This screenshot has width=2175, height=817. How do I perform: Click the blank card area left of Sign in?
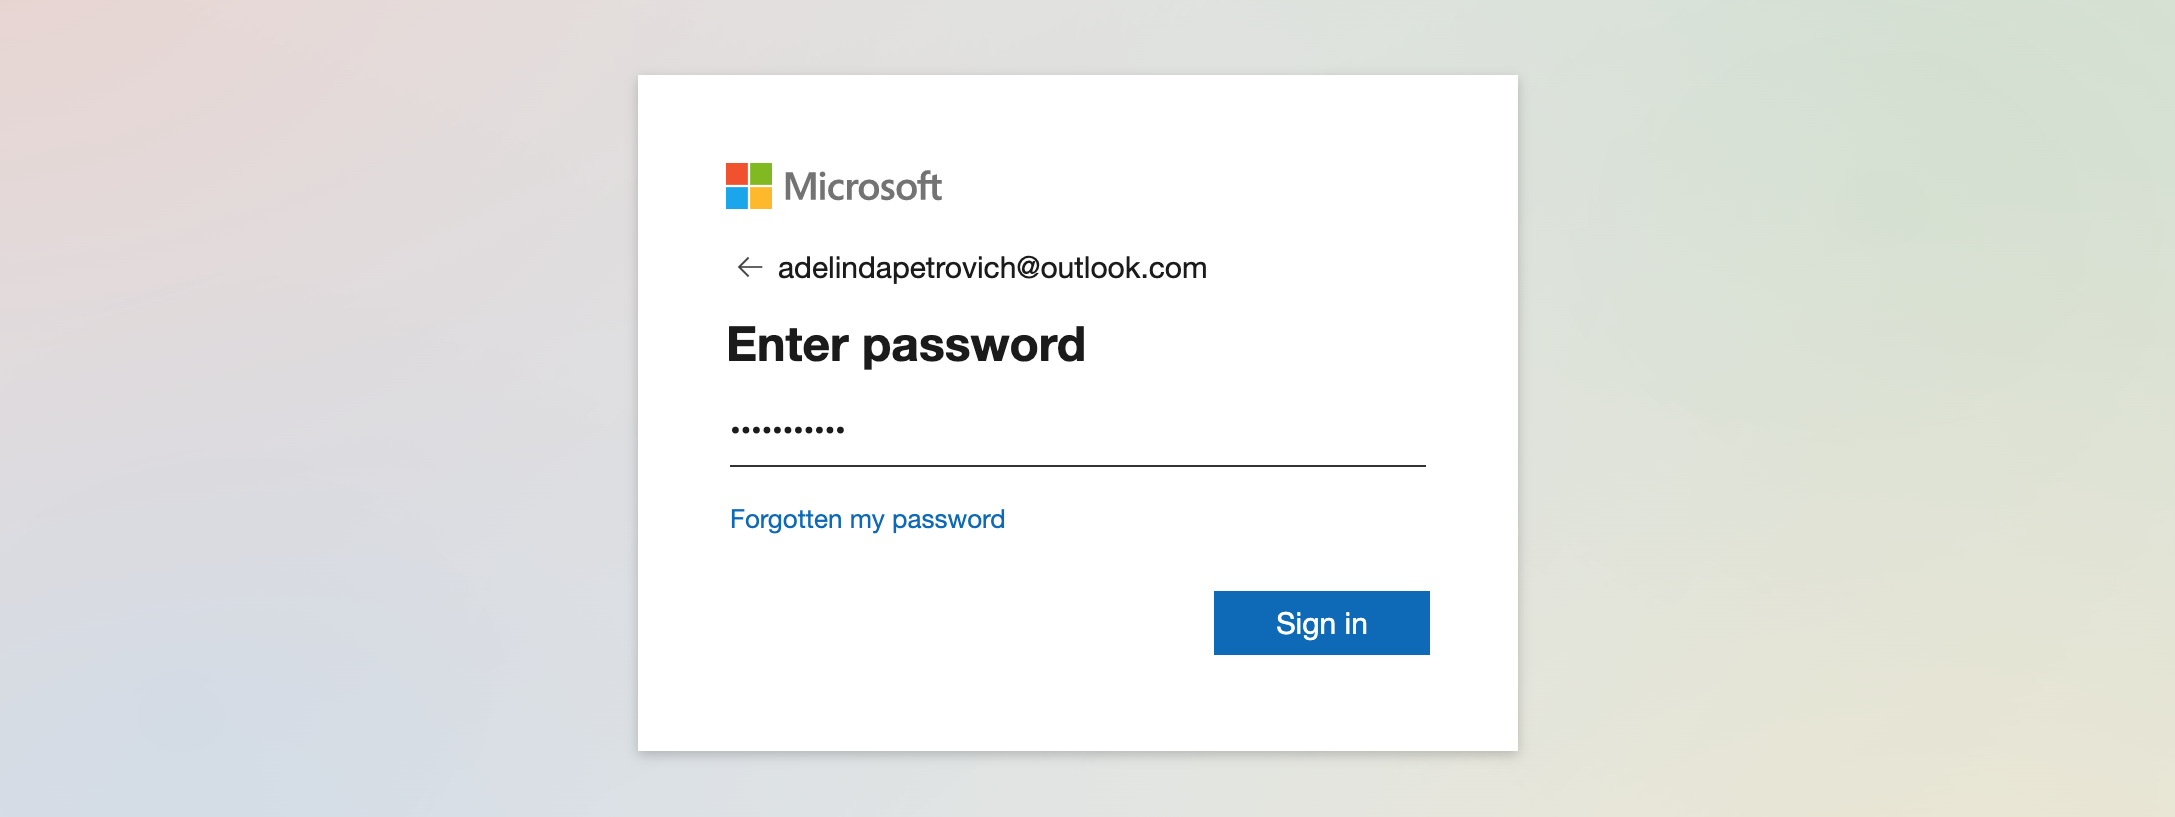950,623
